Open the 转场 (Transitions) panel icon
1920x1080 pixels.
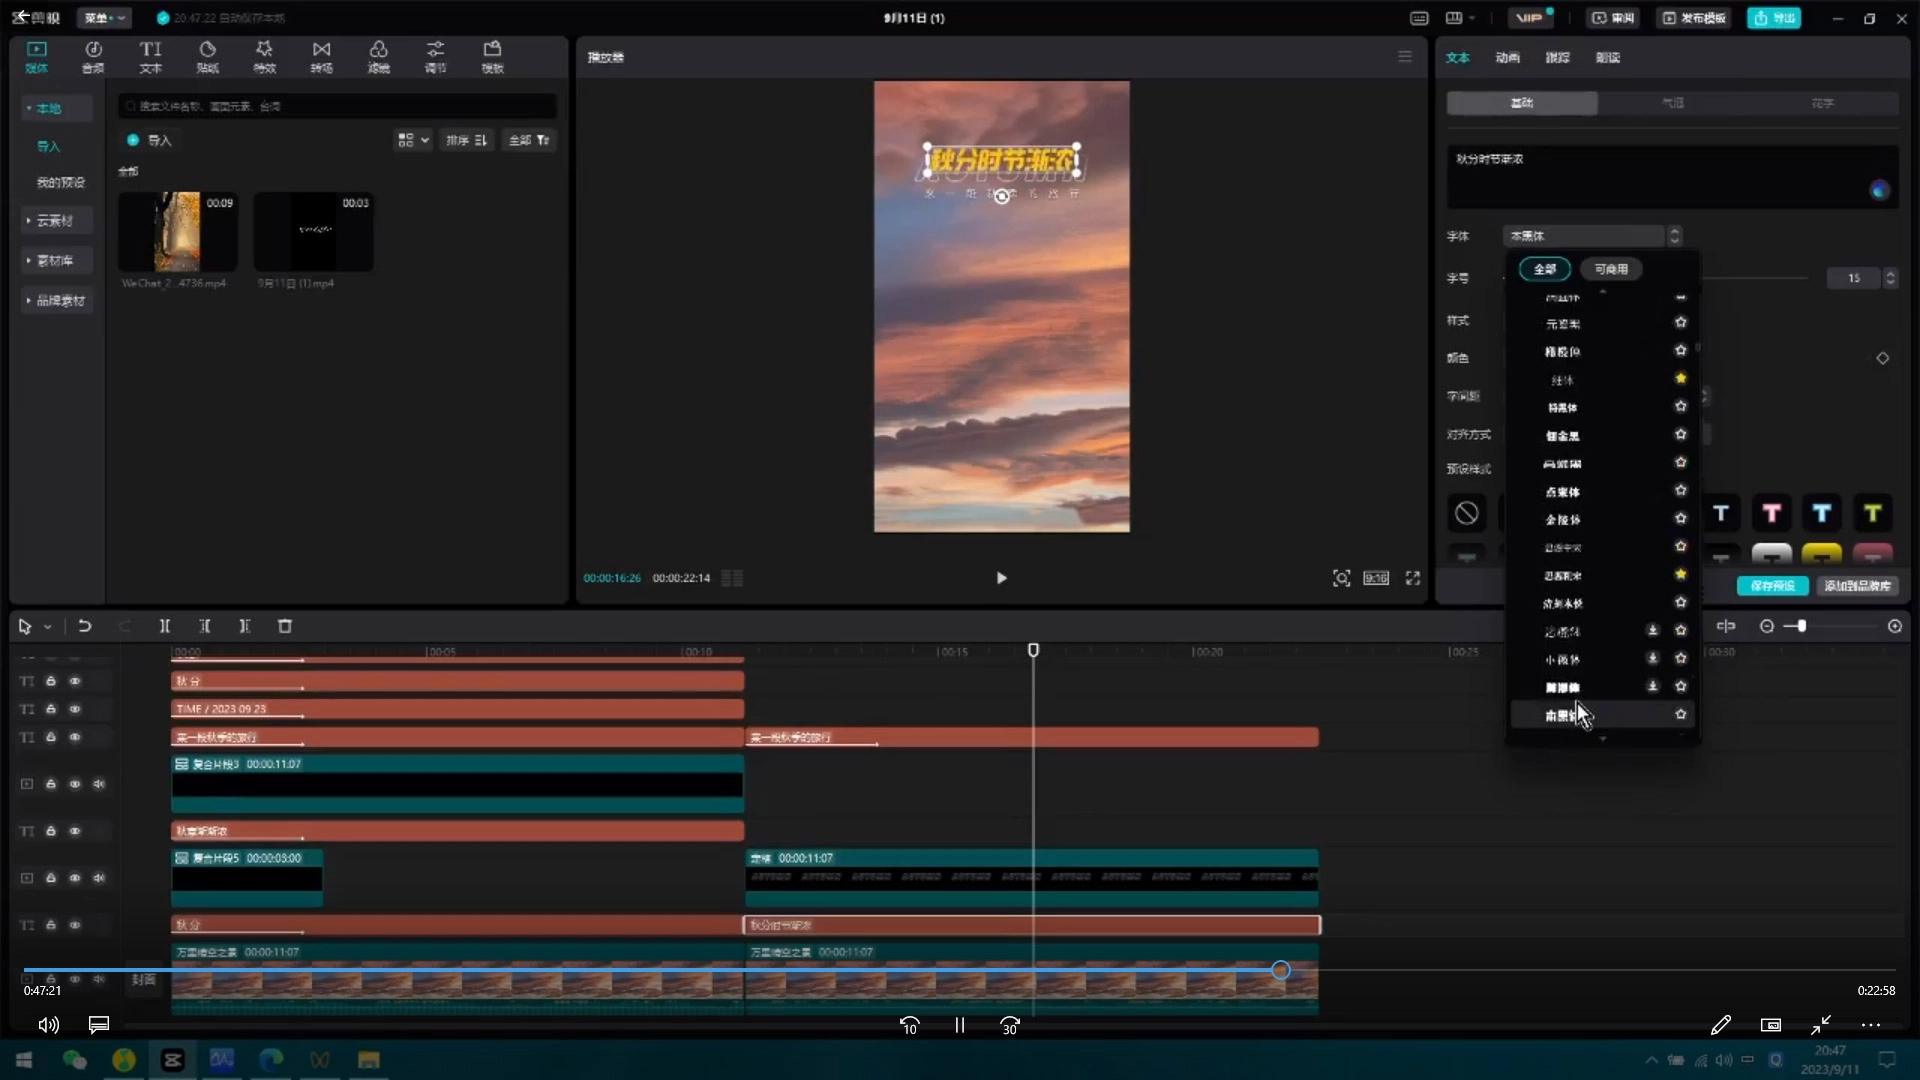coord(321,56)
